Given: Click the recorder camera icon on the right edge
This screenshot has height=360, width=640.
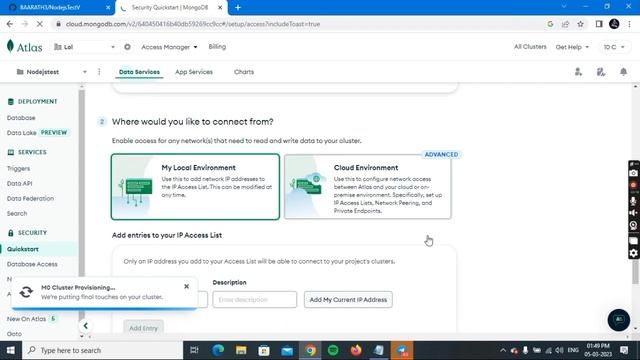Looking at the screenshot, I should tap(633, 173).
